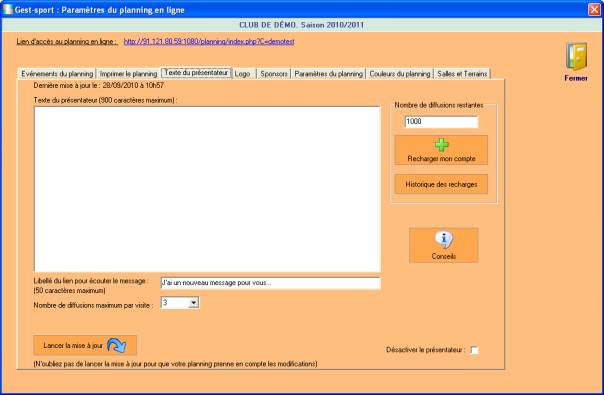Click the Nombre de diffusions restantes label
The height and width of the screenshot is (395, 604).
click(439, 105)
